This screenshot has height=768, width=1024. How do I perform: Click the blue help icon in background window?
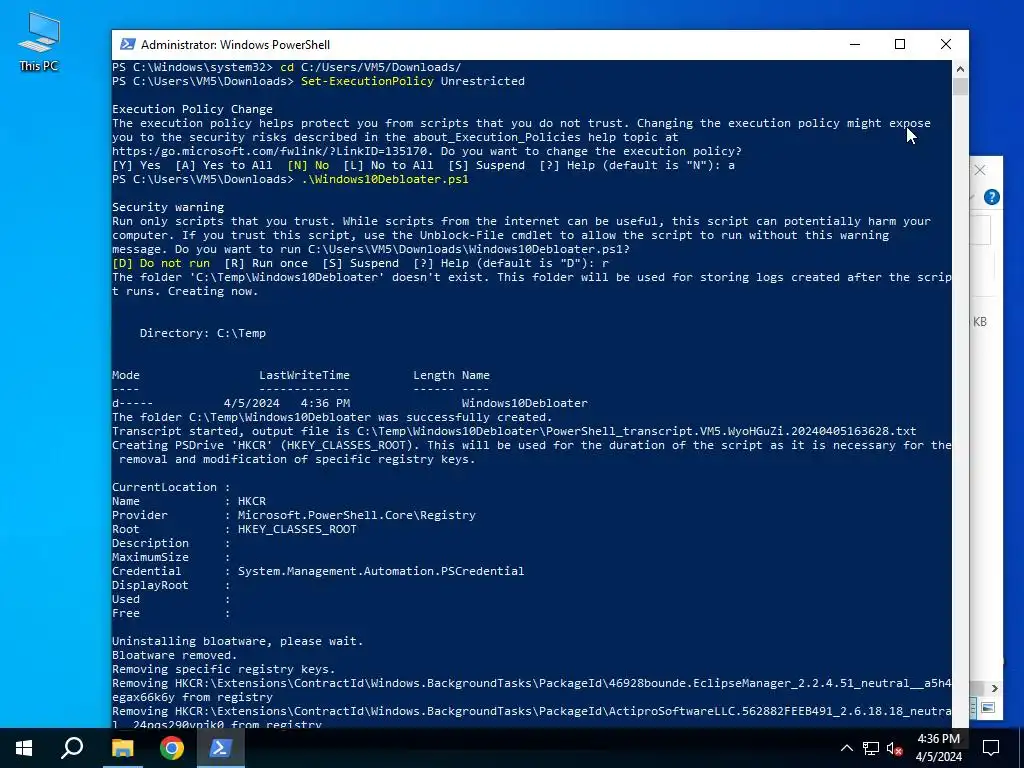(991, 197)
